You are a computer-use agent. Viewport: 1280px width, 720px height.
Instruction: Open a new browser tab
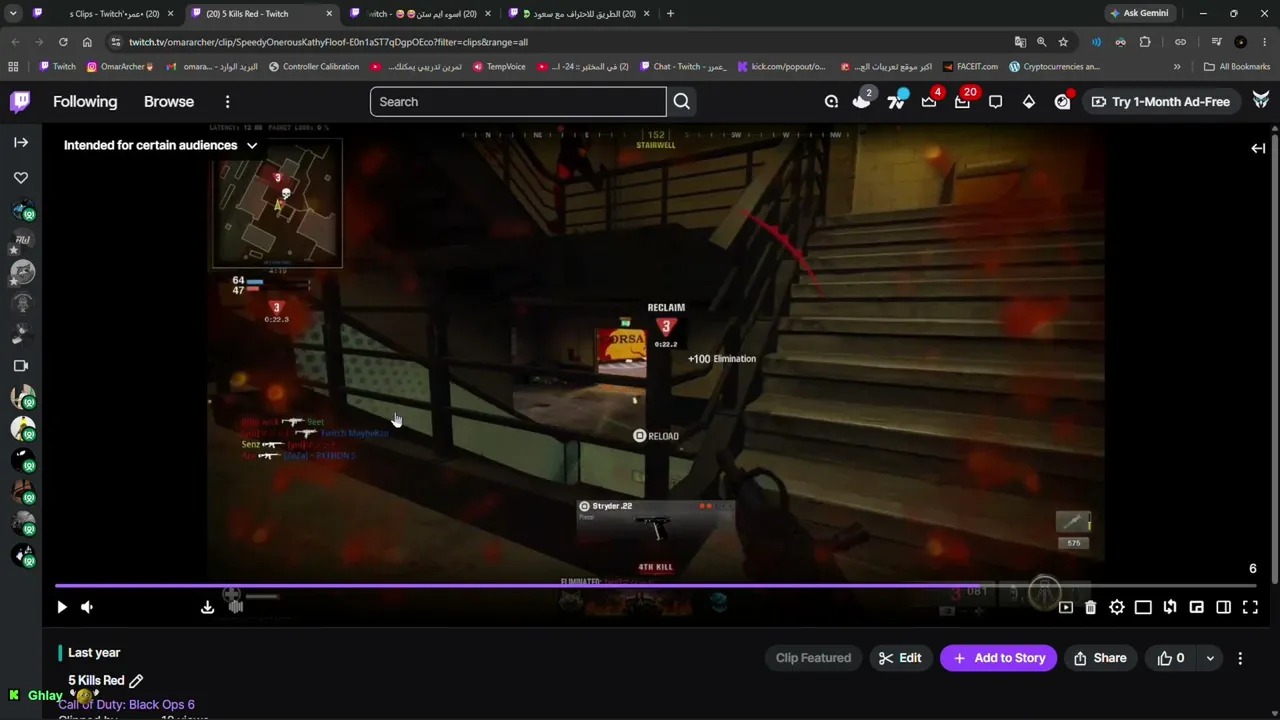pyautogui.click(x=670, y=14)
